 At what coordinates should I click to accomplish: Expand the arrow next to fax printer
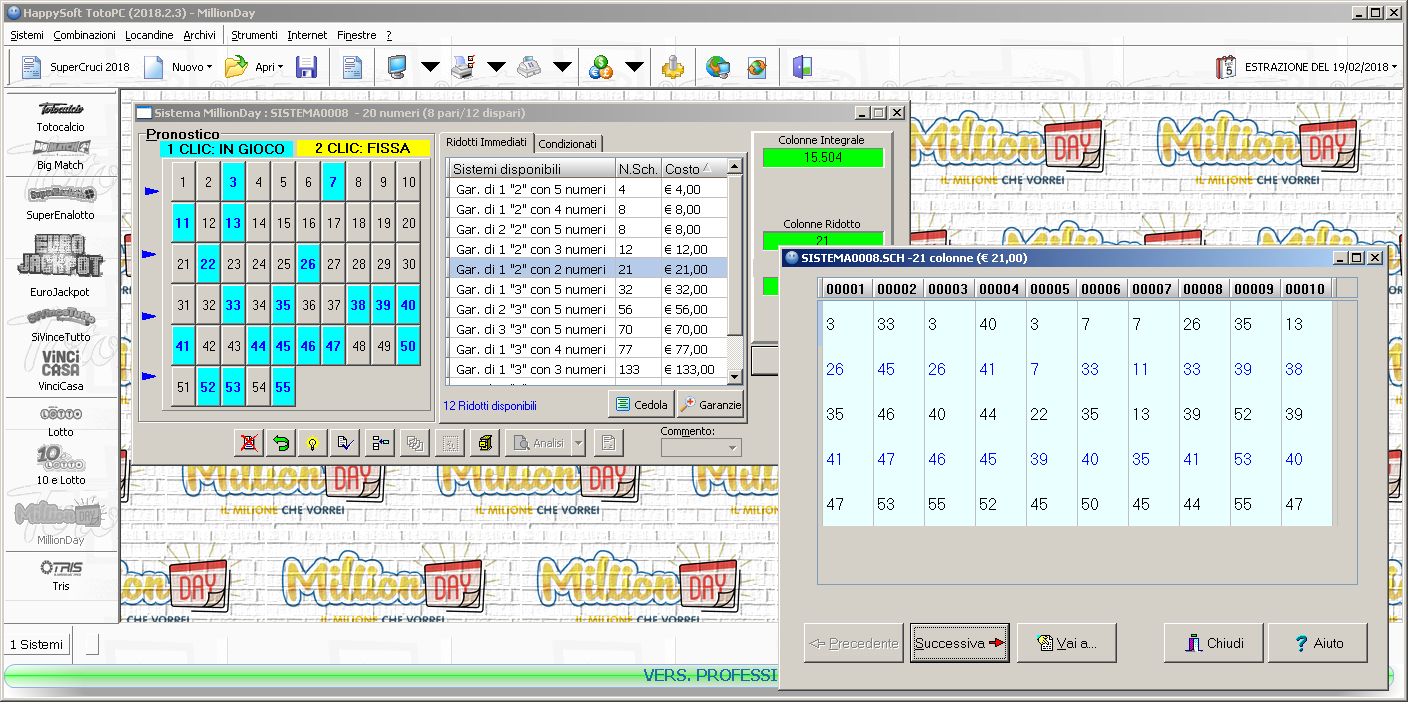(x=562, y=67)
